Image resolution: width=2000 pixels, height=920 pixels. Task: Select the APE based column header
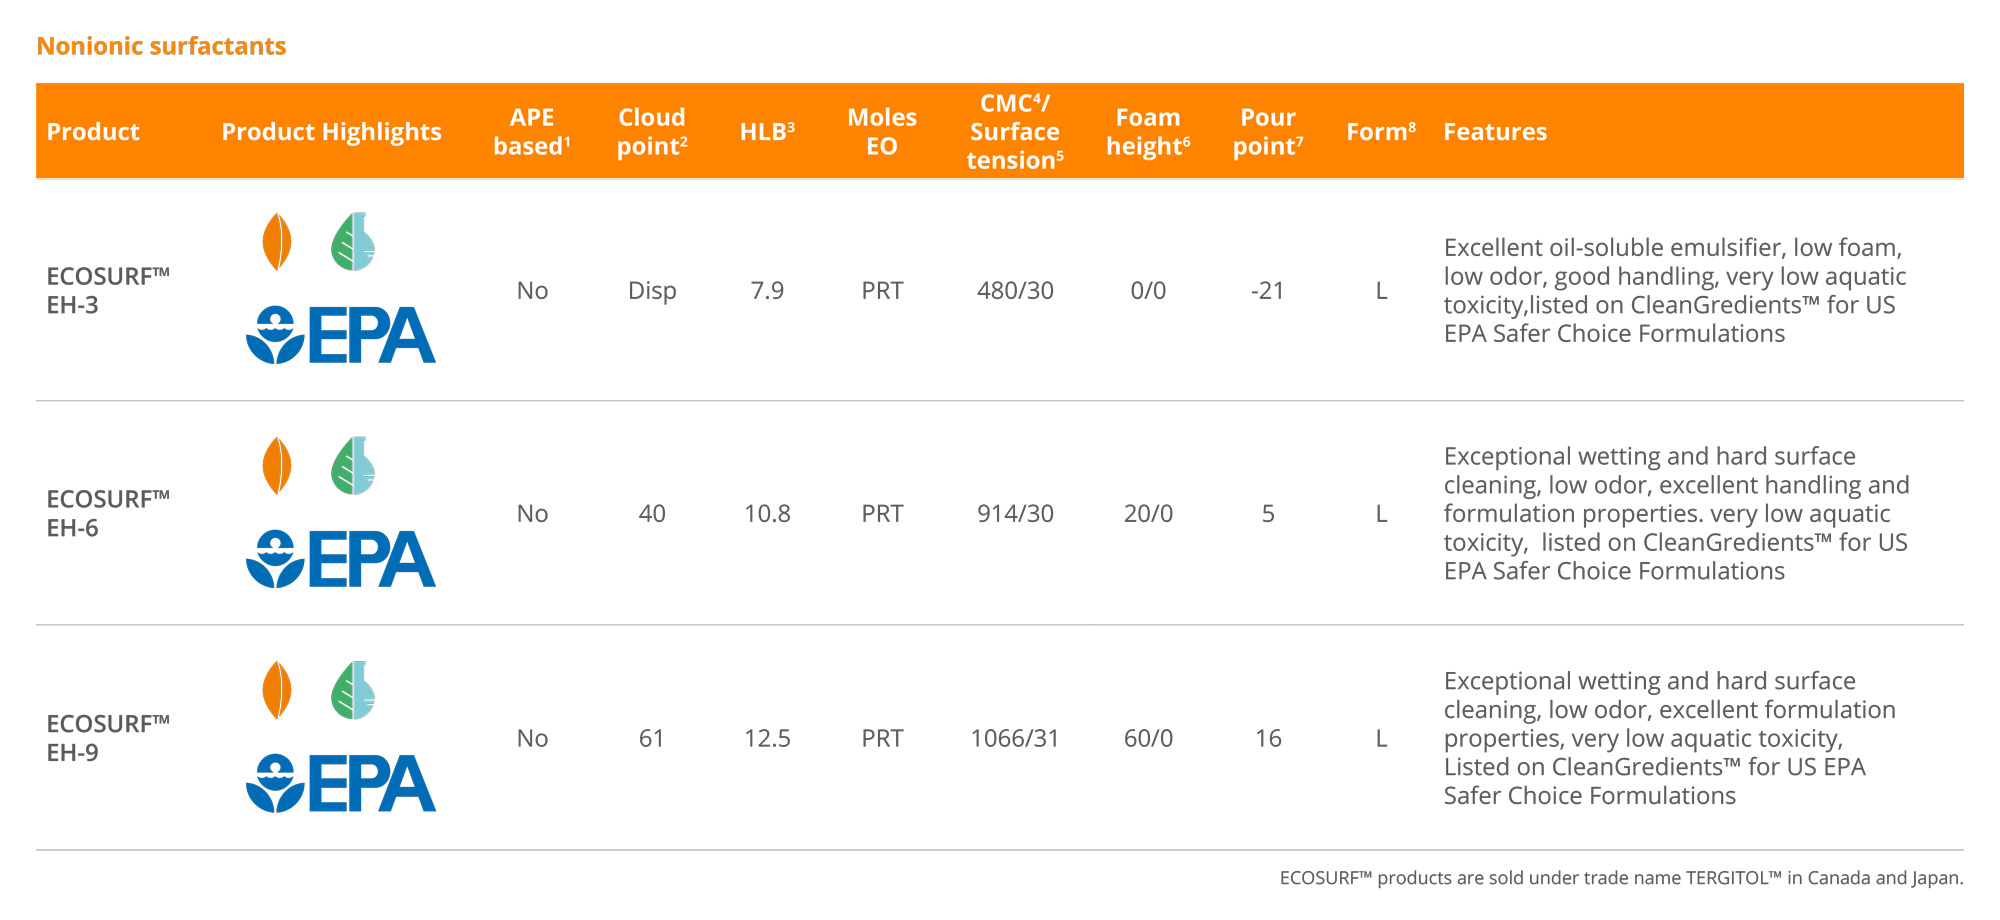pos(532,132)
